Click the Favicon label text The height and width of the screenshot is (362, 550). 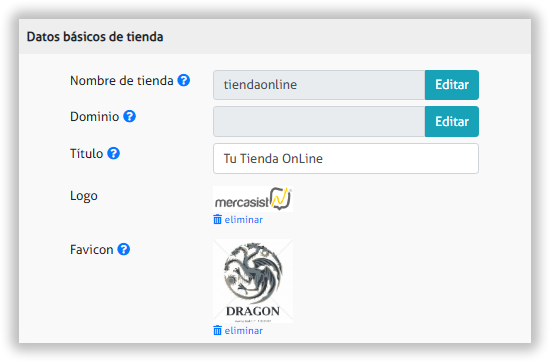click(92, 250)
